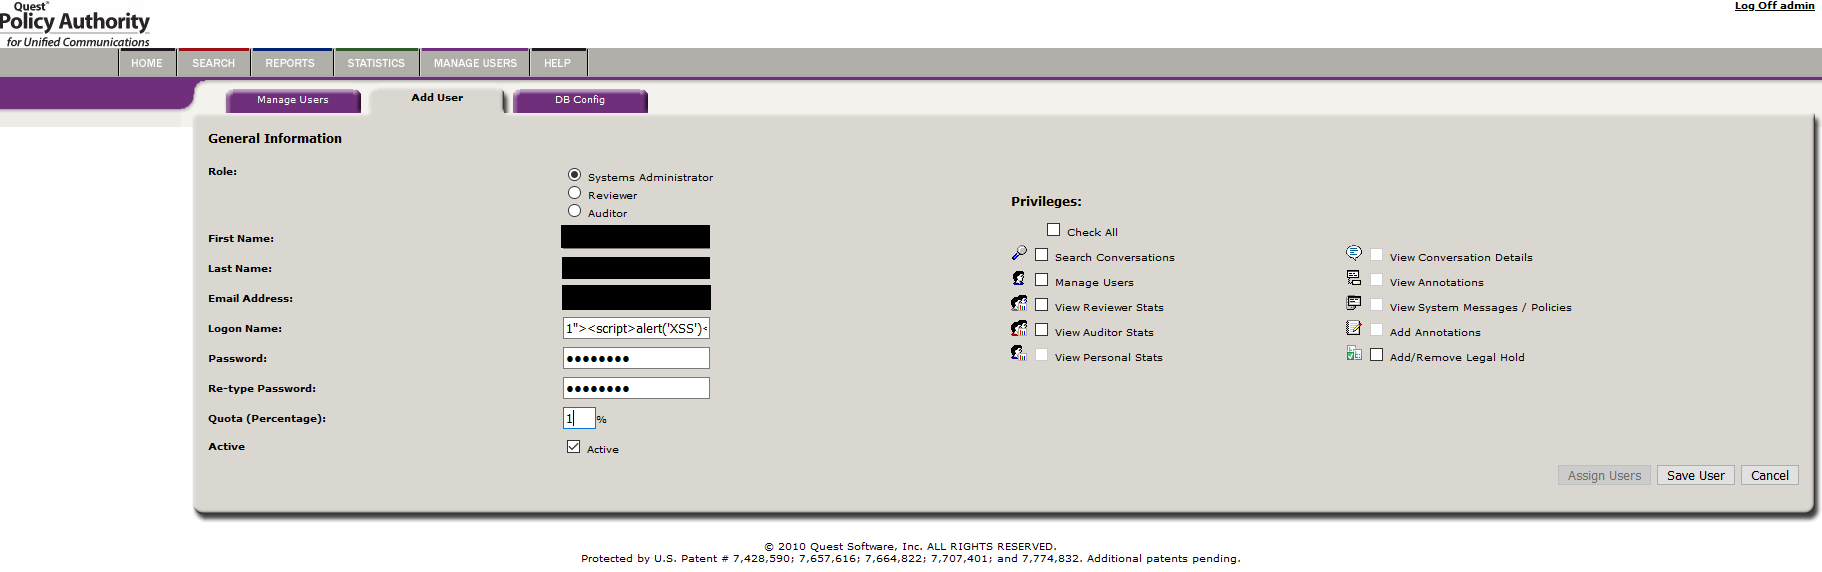The width and height of the screenshot is (1822, 572).
Task: Click the Re-type Password field
Action: pos(636,388)
